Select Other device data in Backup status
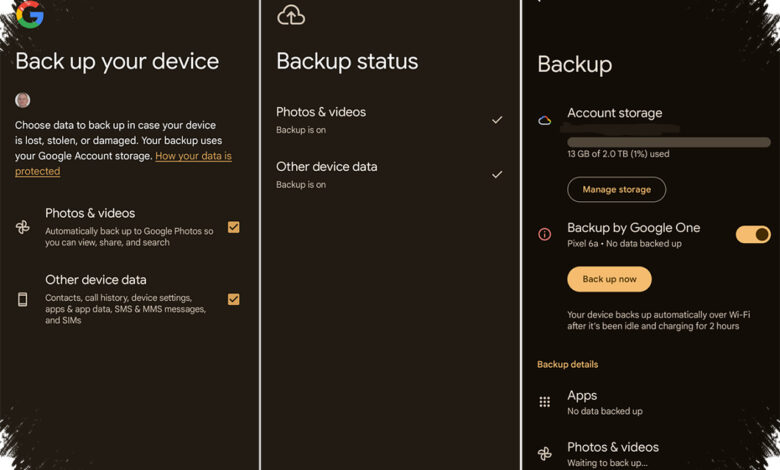This screenshot has width=780, height=470. tap(390, 175)
